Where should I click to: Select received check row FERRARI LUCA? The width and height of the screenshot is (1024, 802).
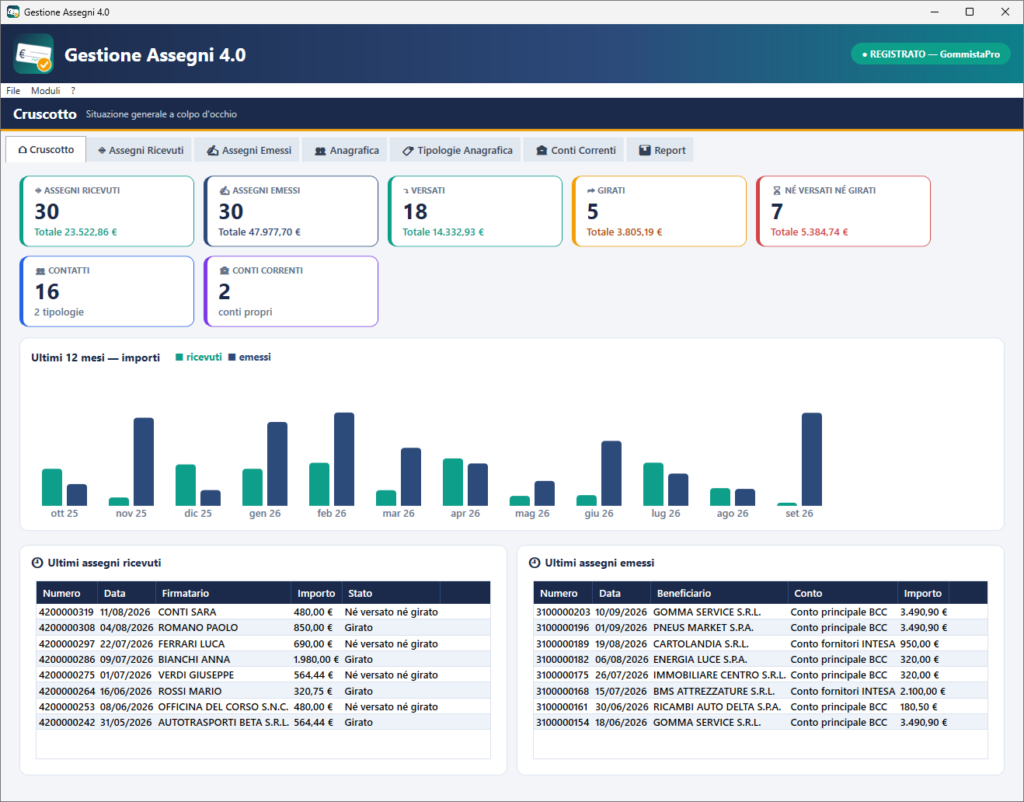pos(263,644)
